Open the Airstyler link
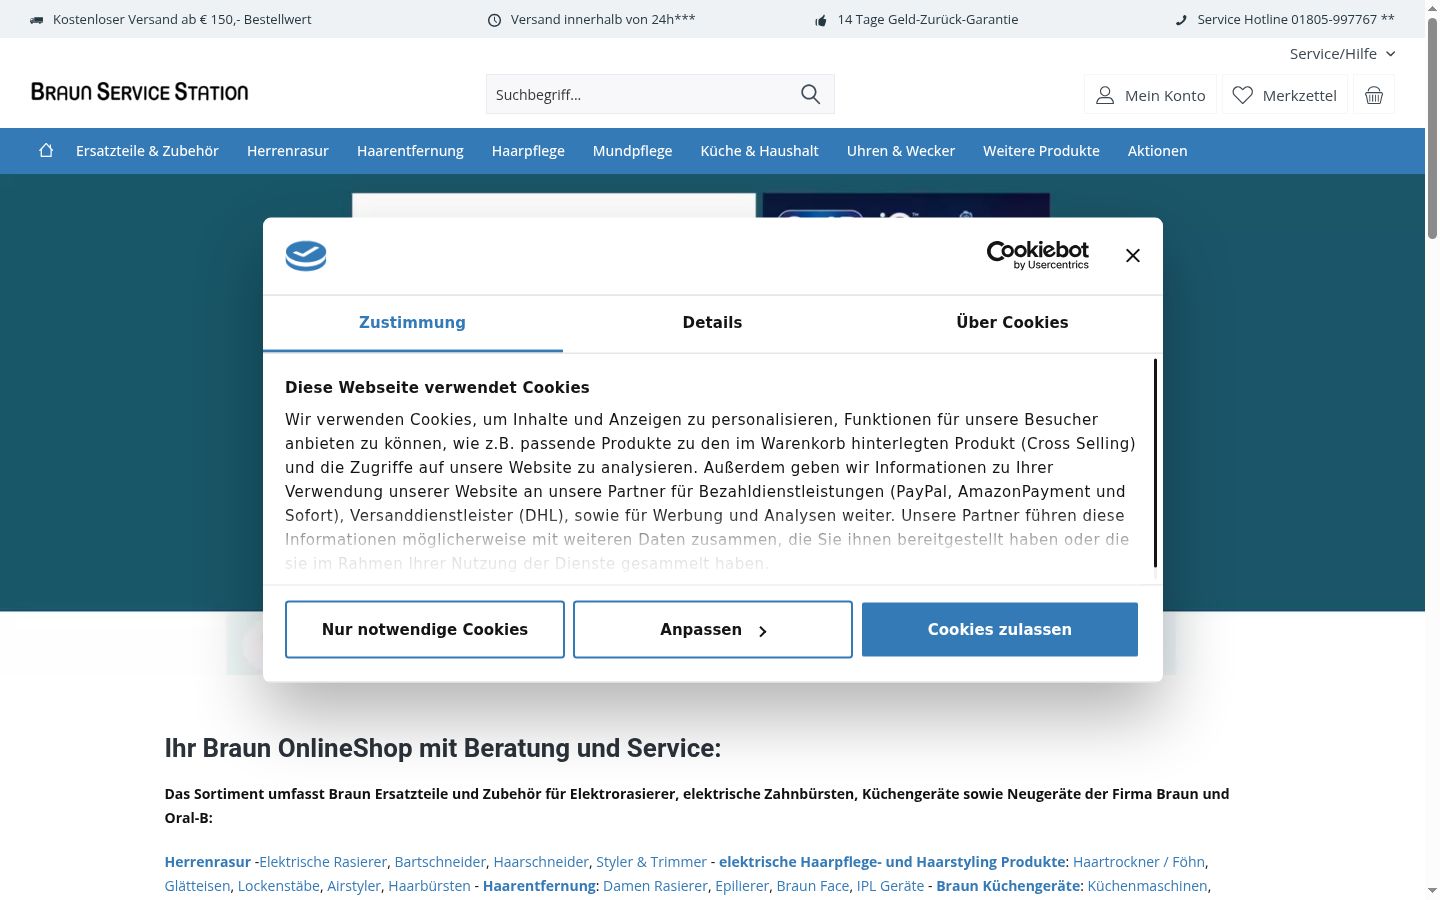Screen dimensions: 1440x900 pos(354,885)
